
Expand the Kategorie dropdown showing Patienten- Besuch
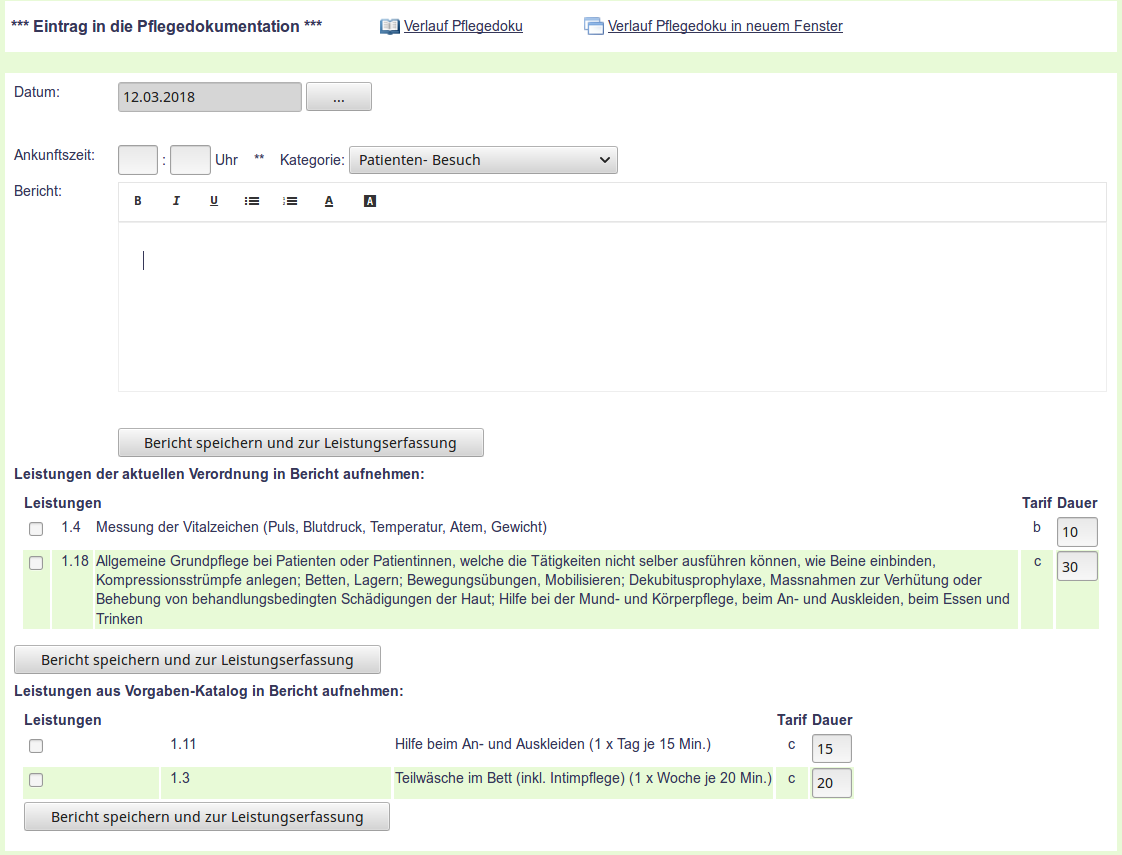[x=483, y=160]
